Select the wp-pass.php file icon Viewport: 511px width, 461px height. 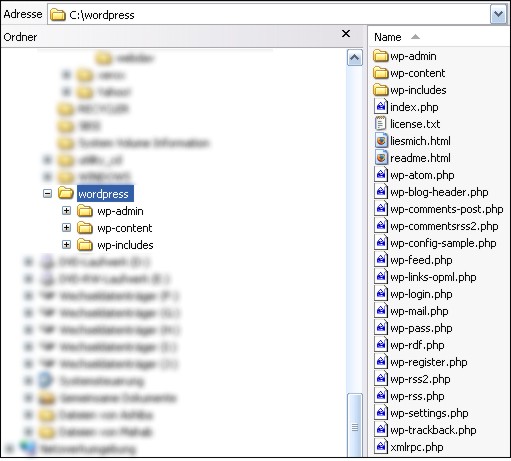pyautogui.click(x=381, y=328)
